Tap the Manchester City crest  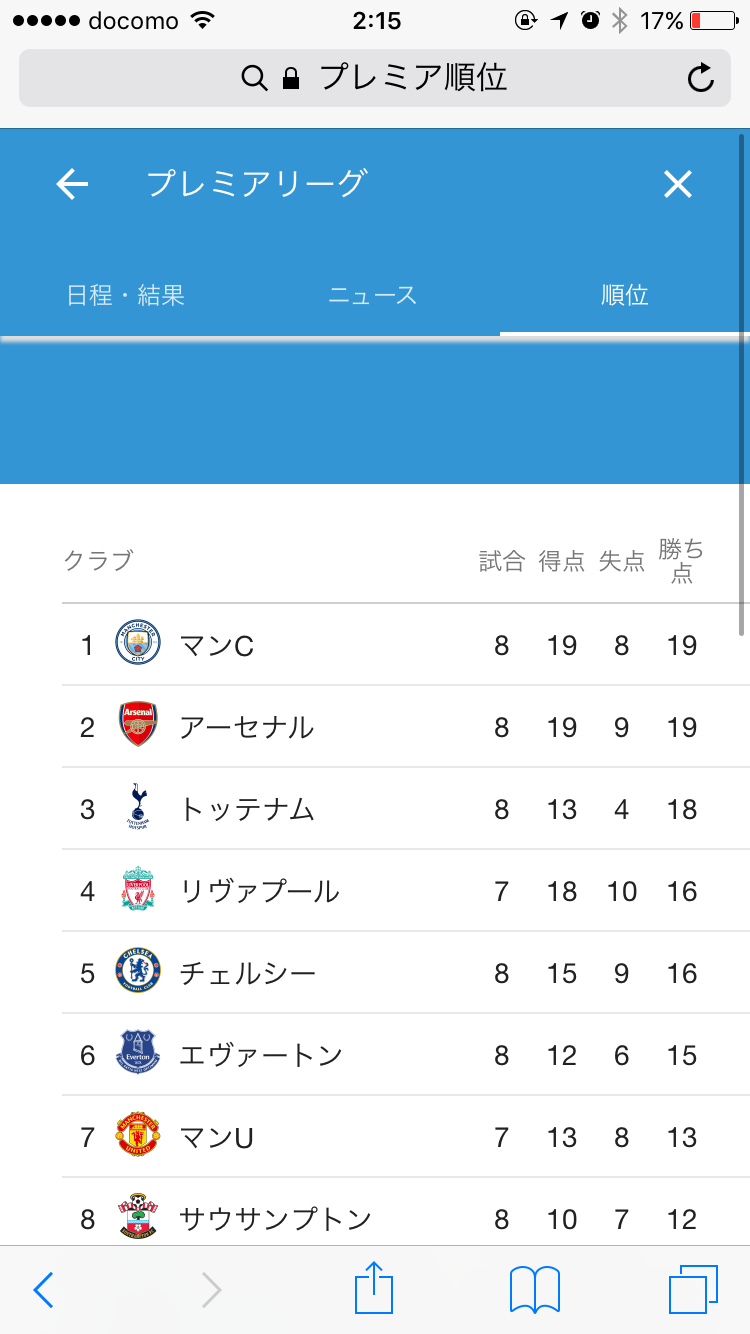[x=137, y=645]
